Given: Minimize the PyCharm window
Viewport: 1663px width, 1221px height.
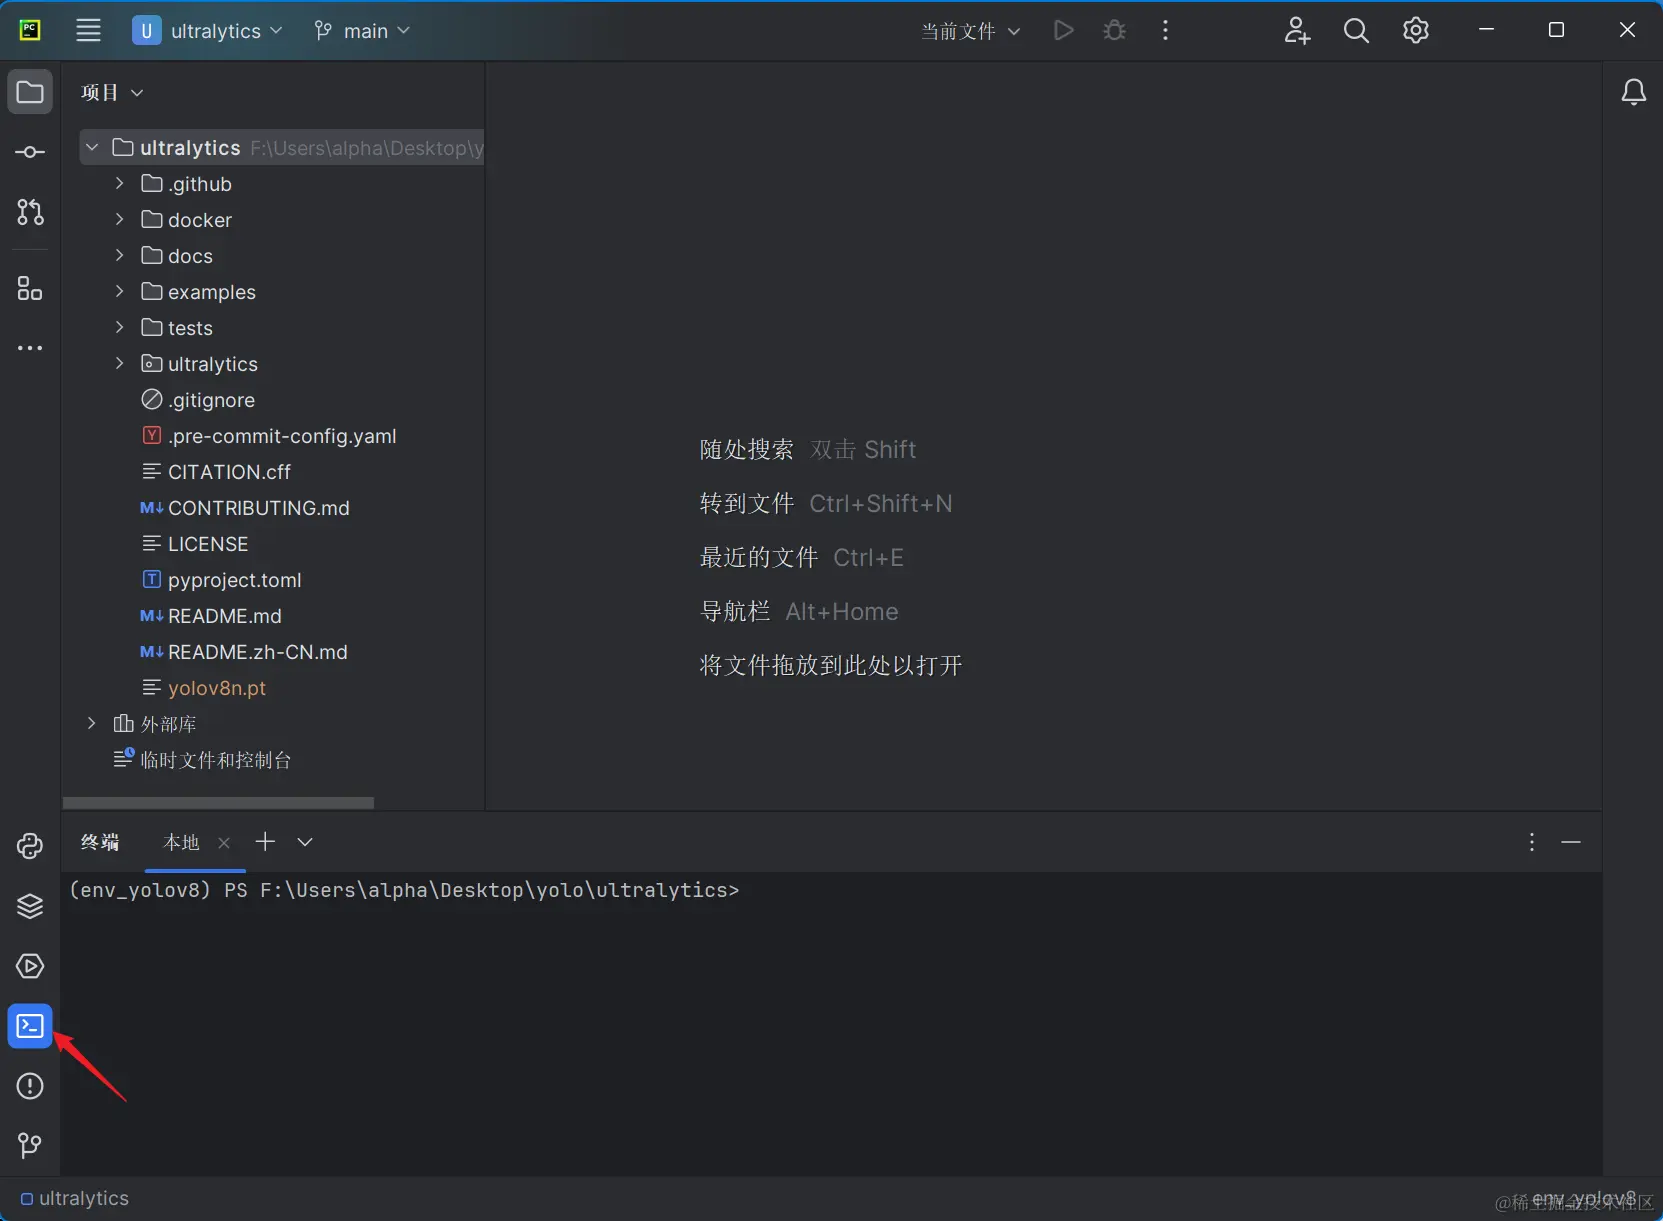Looking at the screenshot, I should [x=1486, y=30].
